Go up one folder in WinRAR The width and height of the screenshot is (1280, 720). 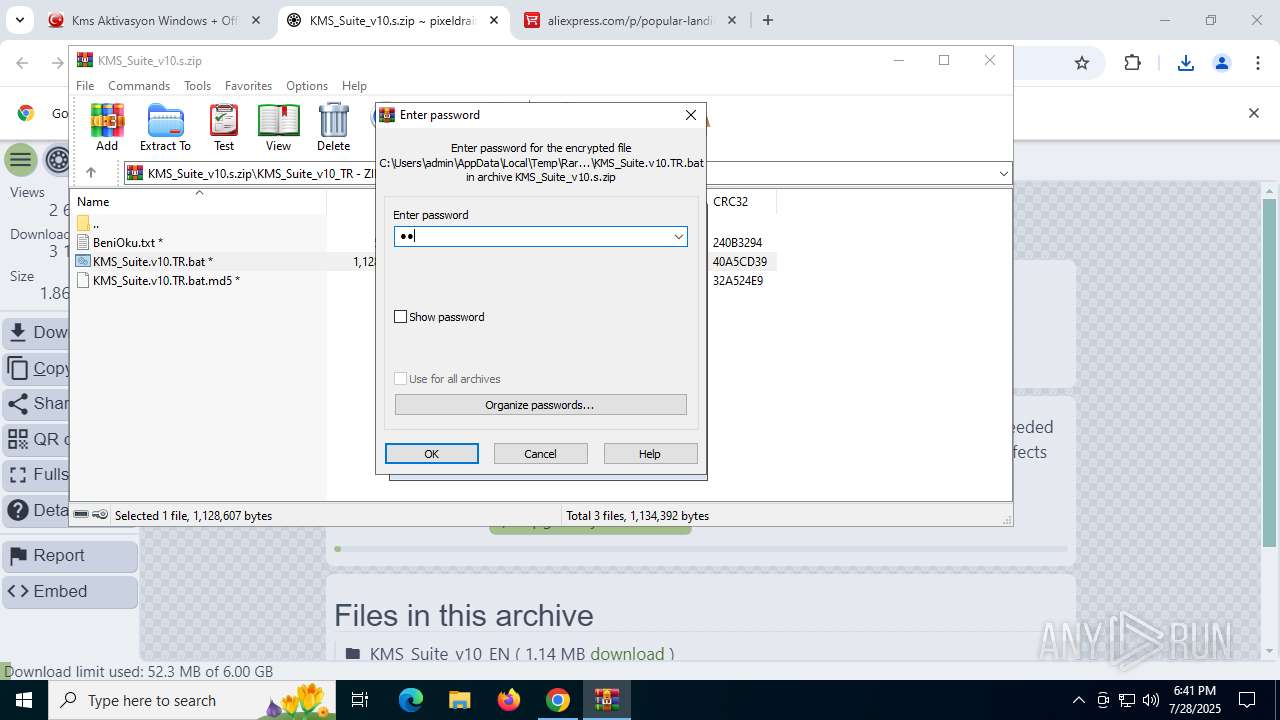click(90, 173)
